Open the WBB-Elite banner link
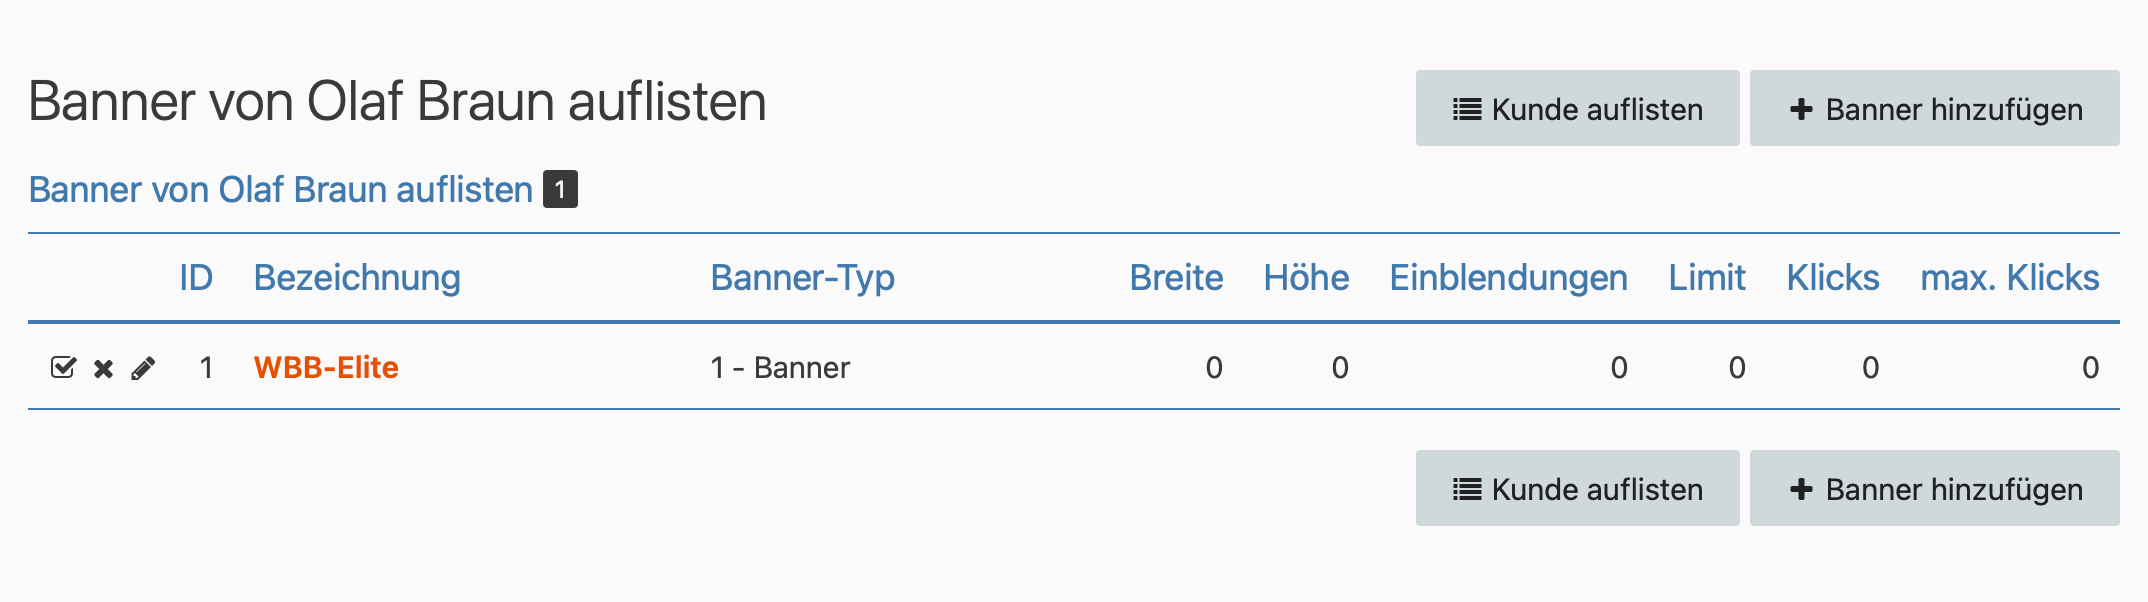Viewport: 2148px width, 602px height. coord(326,368)
